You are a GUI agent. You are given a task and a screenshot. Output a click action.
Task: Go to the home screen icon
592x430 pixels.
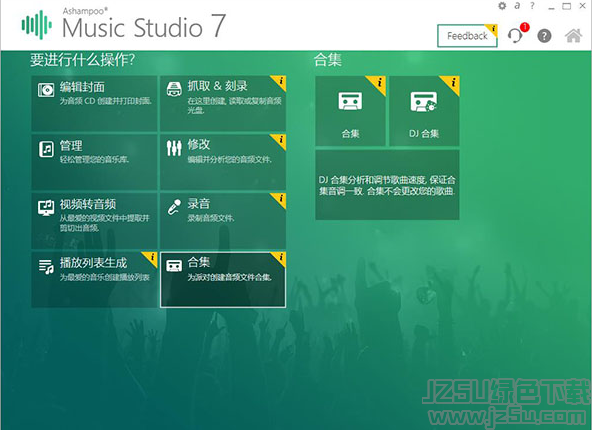(x=573, y=36)
